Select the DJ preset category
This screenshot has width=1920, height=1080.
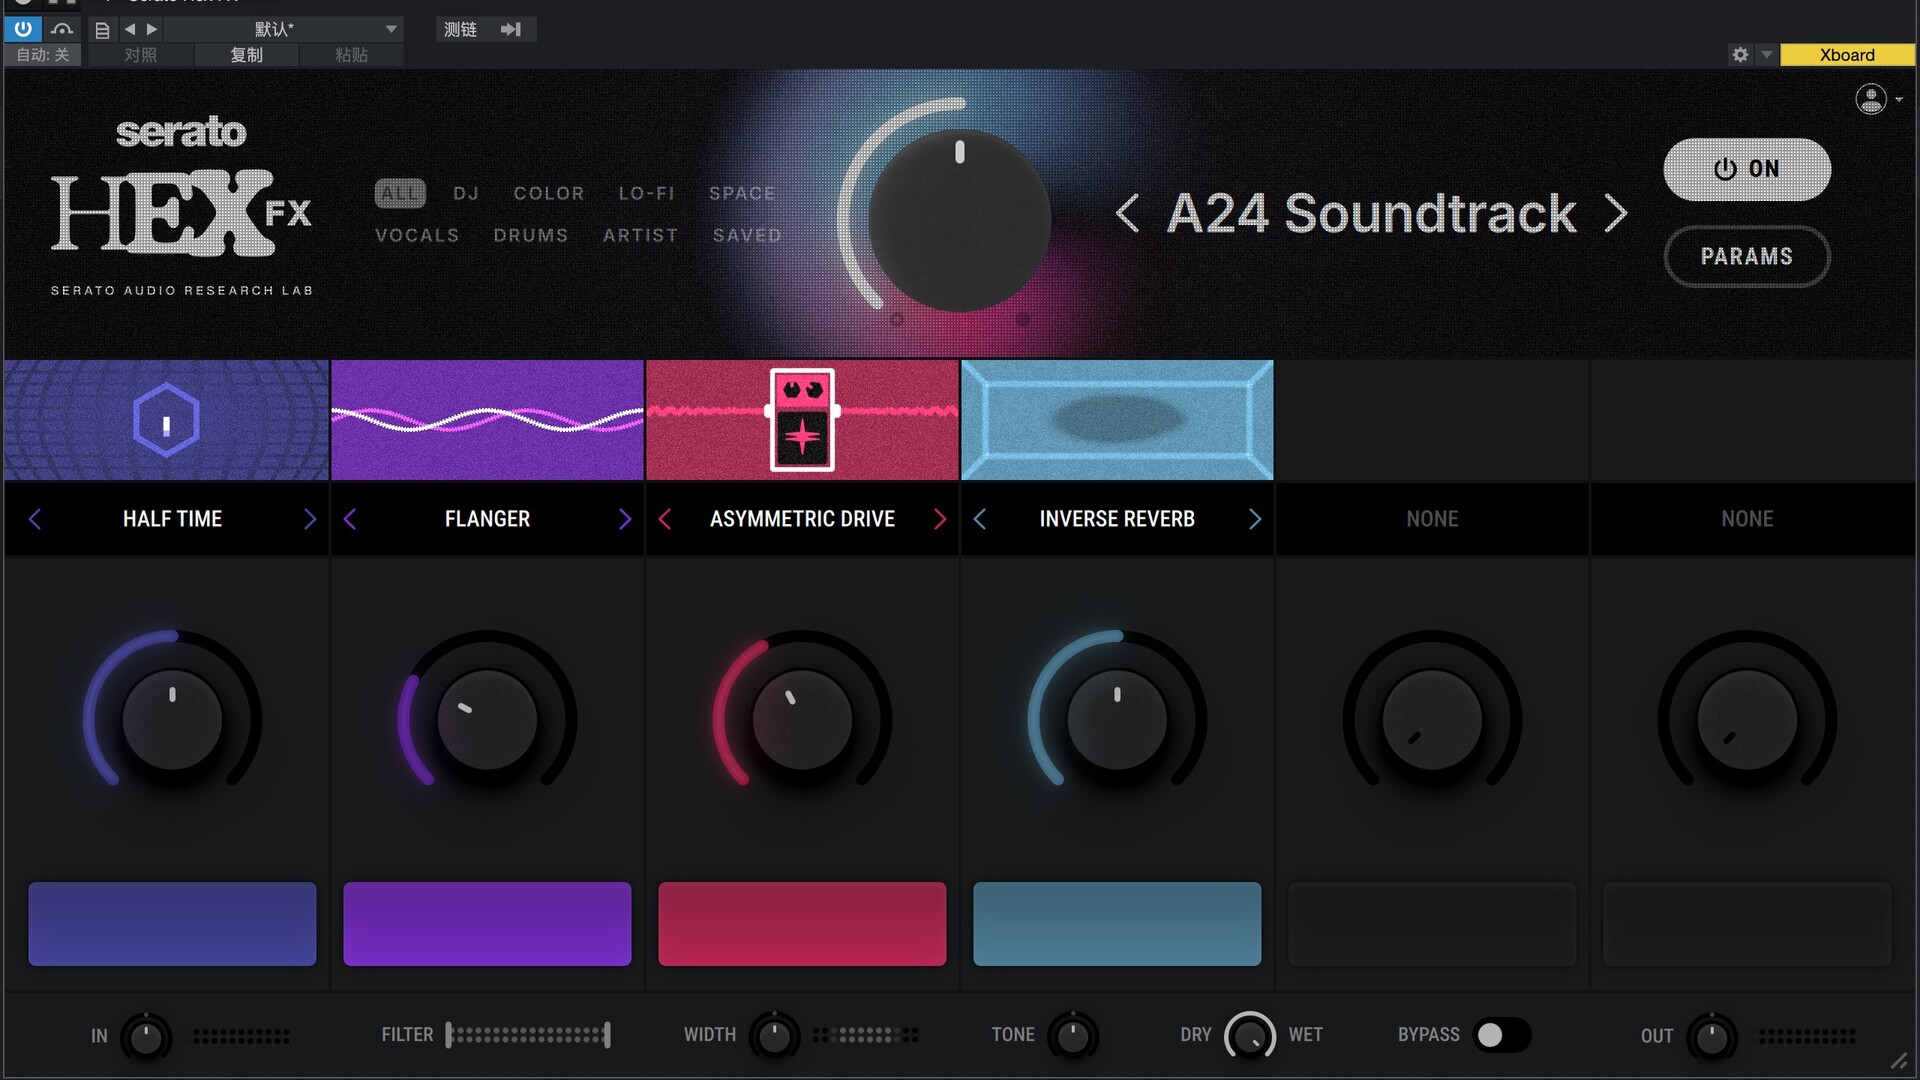click(x=466, y=193)
